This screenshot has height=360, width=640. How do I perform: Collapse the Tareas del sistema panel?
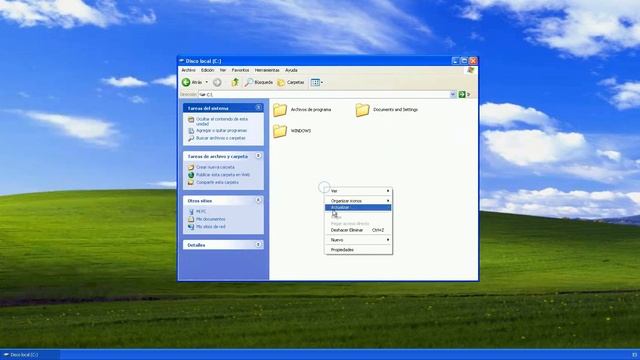pos(258,108)
